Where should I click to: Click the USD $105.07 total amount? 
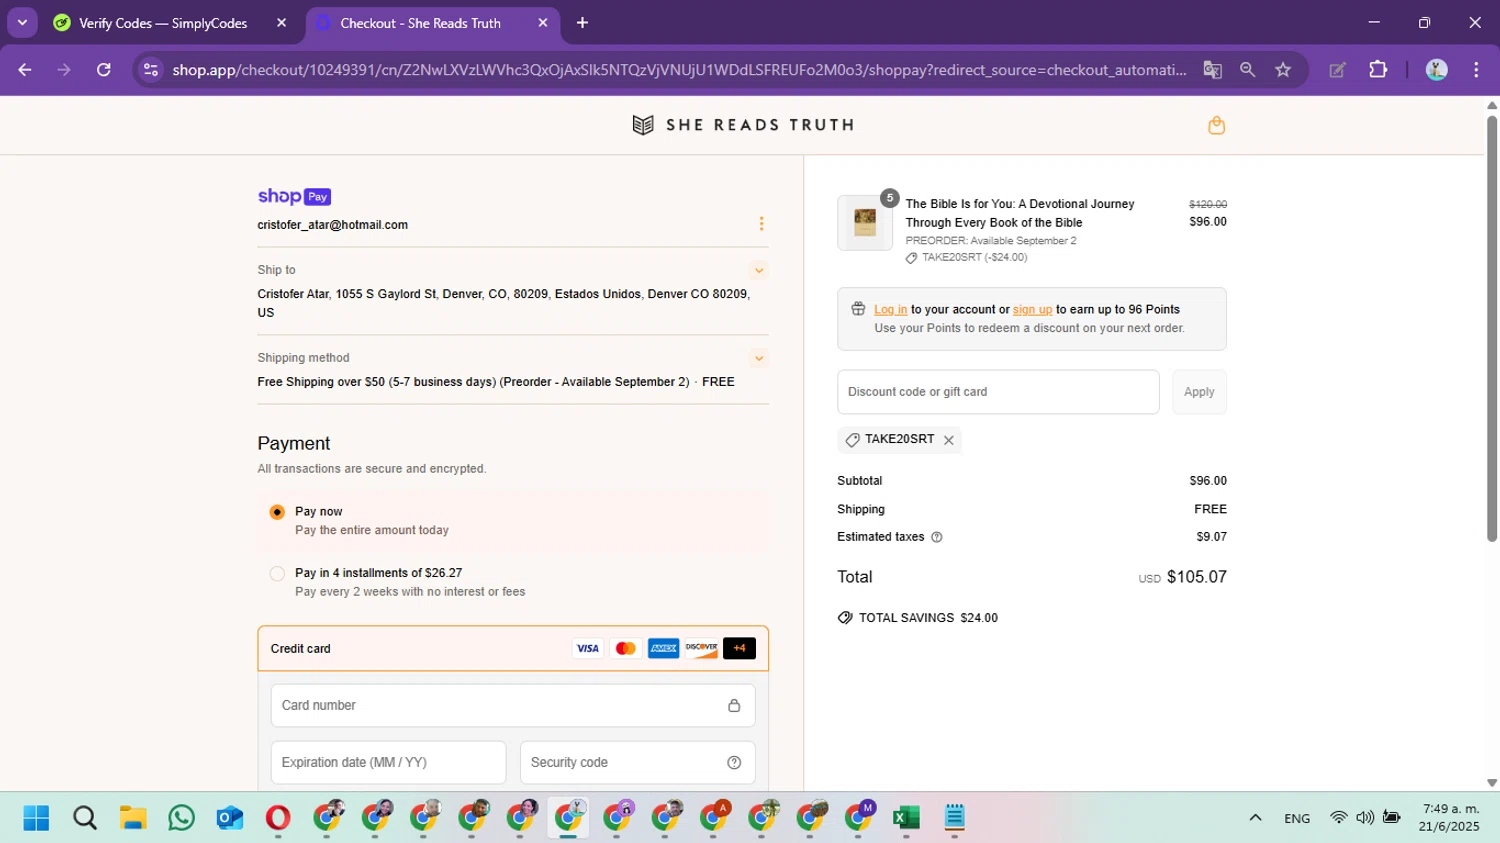(x=1182, y=577)
